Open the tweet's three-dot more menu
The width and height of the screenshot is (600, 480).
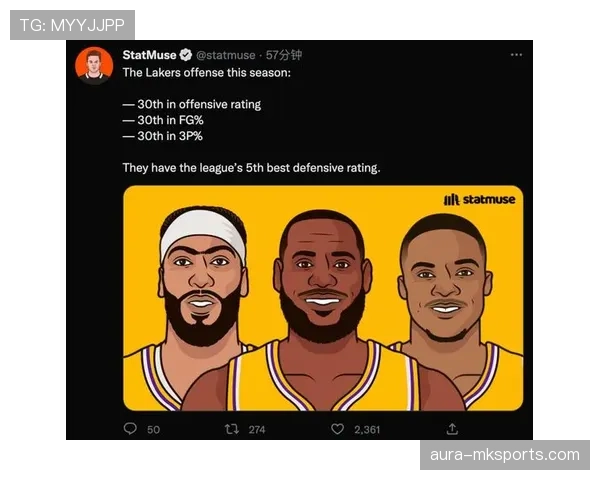(x=516, y=55)
